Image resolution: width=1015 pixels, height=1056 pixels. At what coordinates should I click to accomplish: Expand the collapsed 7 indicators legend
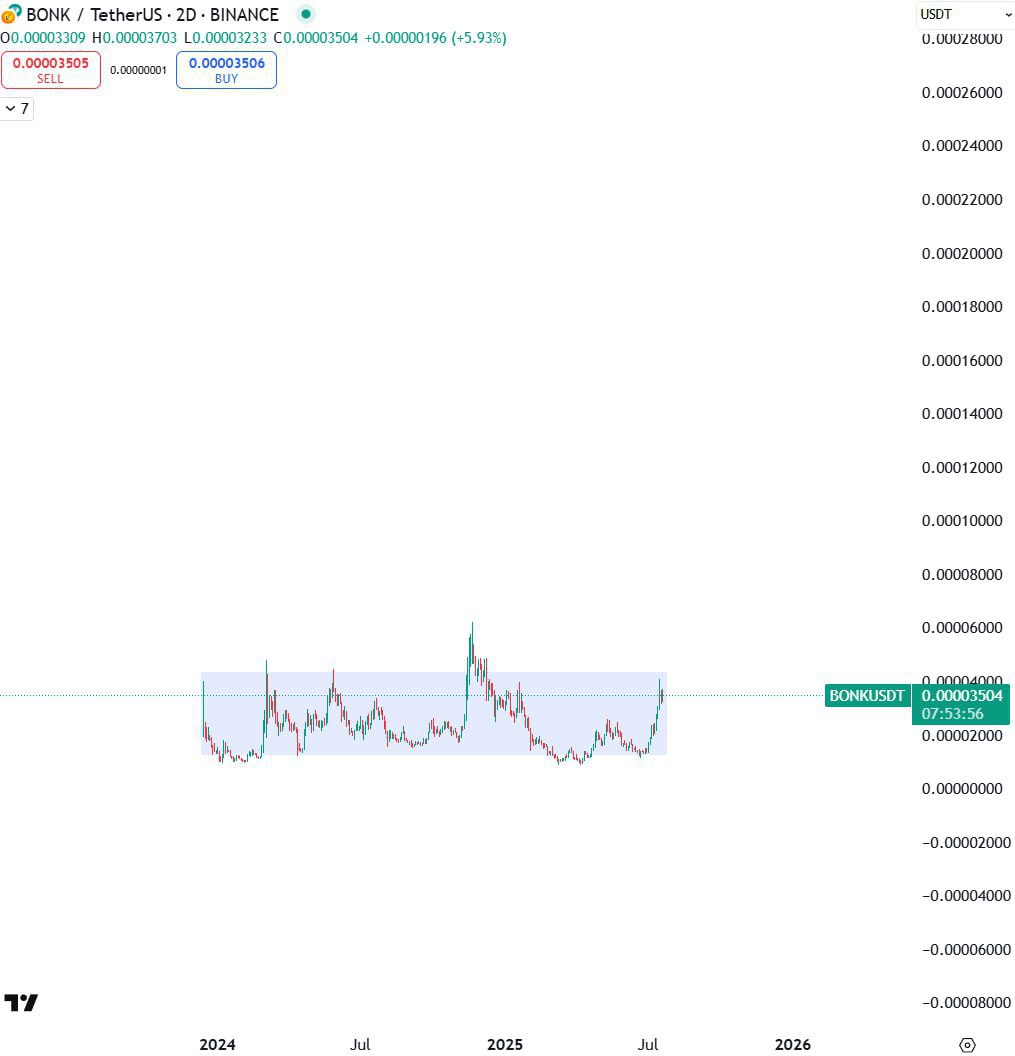click(x=17, y=108)
